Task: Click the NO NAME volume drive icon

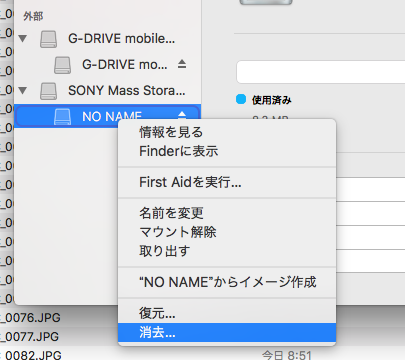Action: coord(63,117)
